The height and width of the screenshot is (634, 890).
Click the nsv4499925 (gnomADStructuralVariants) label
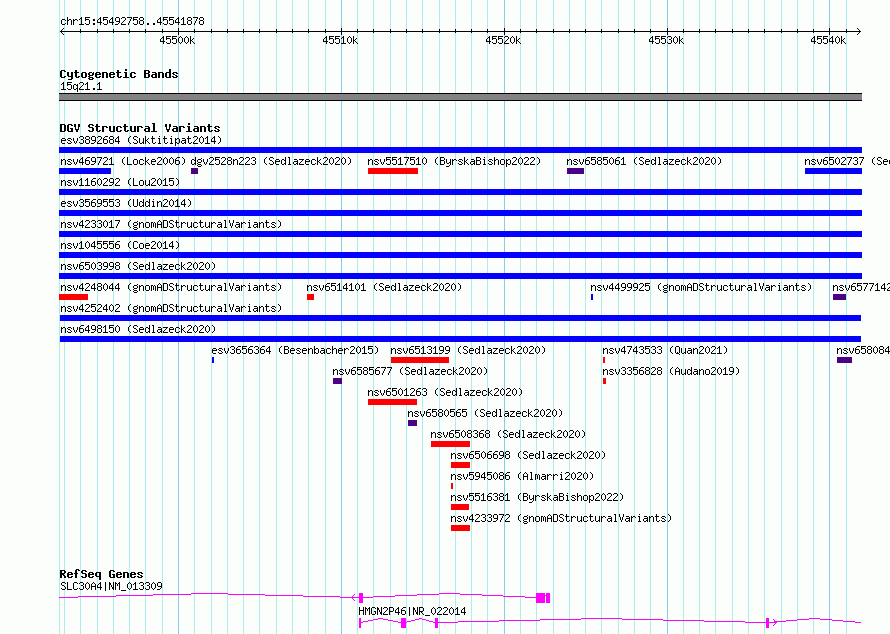pos(701,287)
